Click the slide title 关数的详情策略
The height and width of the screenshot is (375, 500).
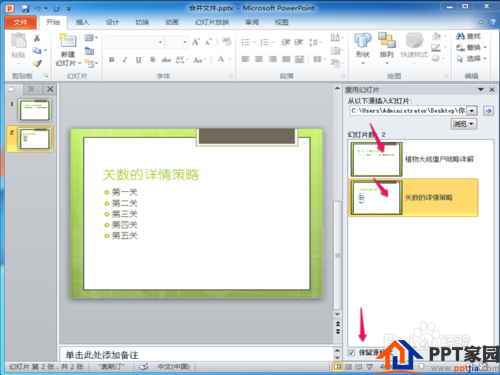(150, 175)
